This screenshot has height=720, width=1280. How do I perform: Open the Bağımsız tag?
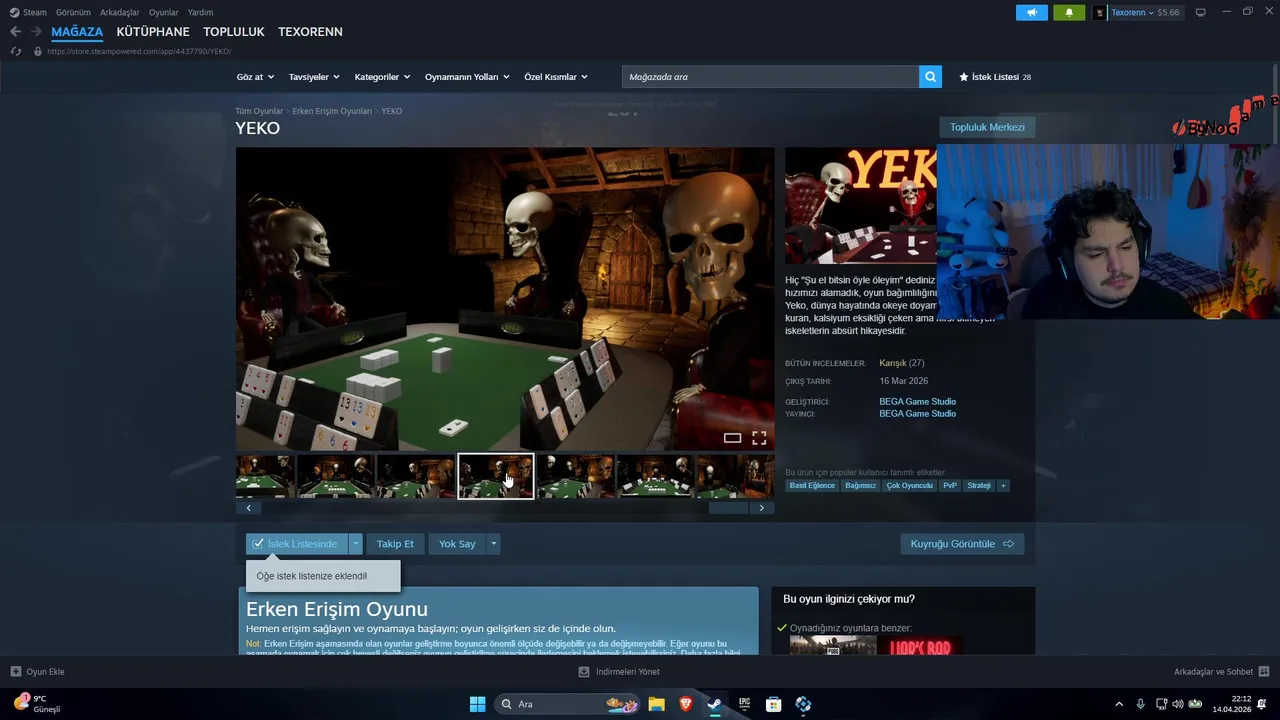860,486
